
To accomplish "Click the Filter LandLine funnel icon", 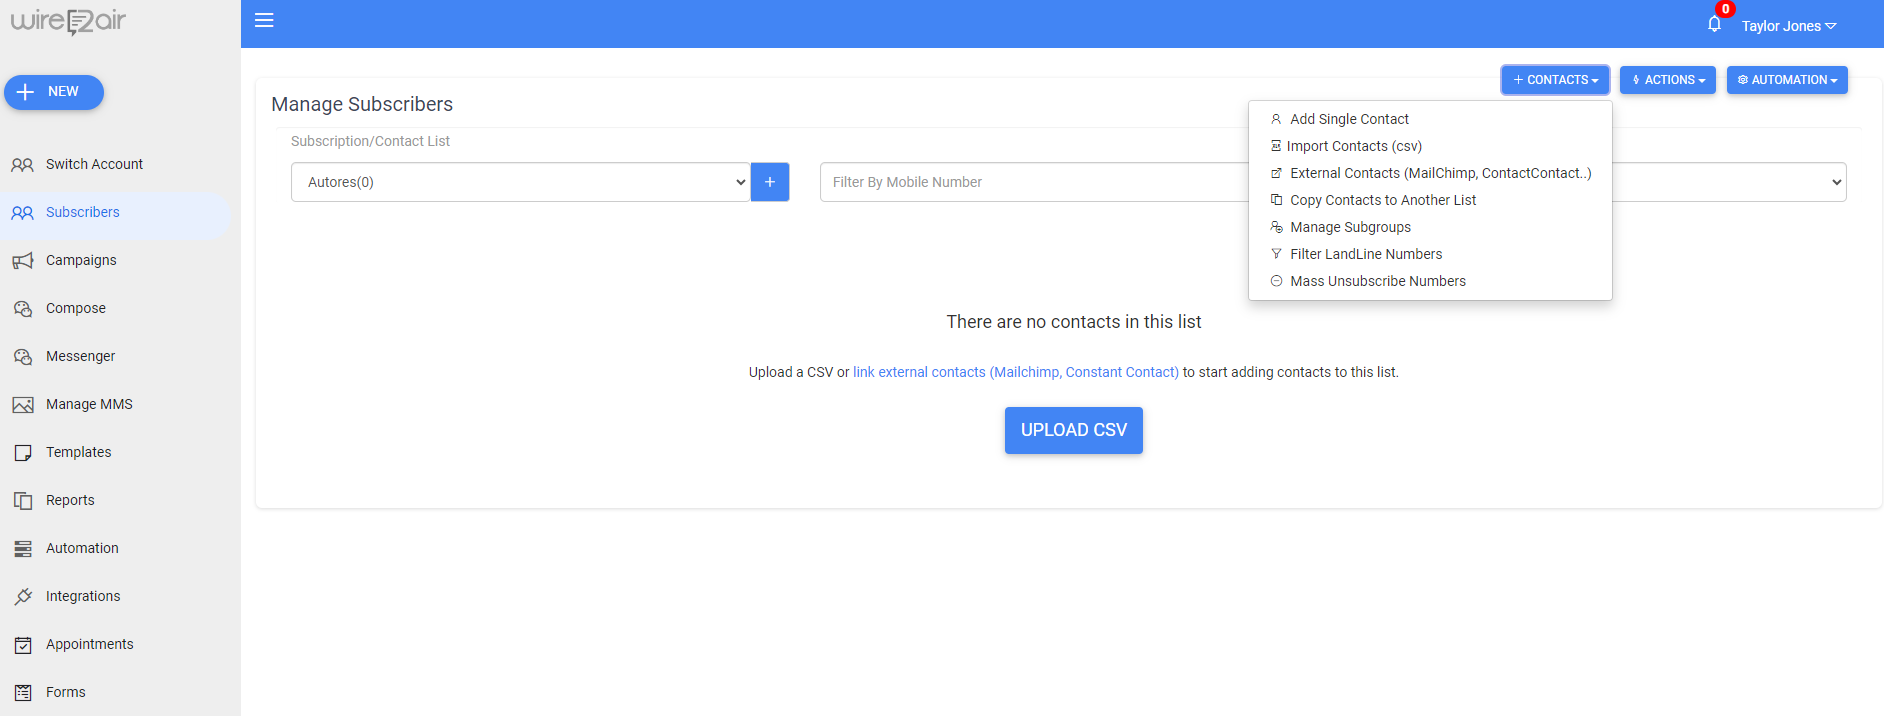I will click(1276, 254).
